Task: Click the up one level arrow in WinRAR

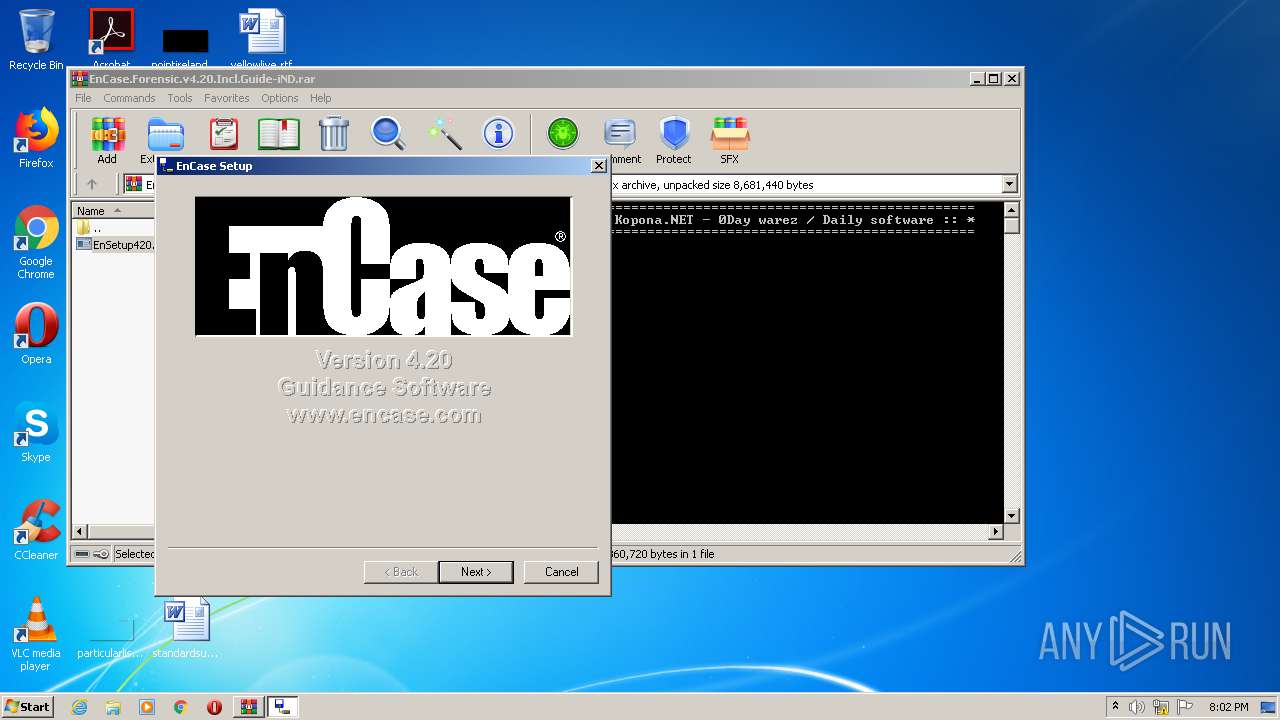Action: click(92, 184)
